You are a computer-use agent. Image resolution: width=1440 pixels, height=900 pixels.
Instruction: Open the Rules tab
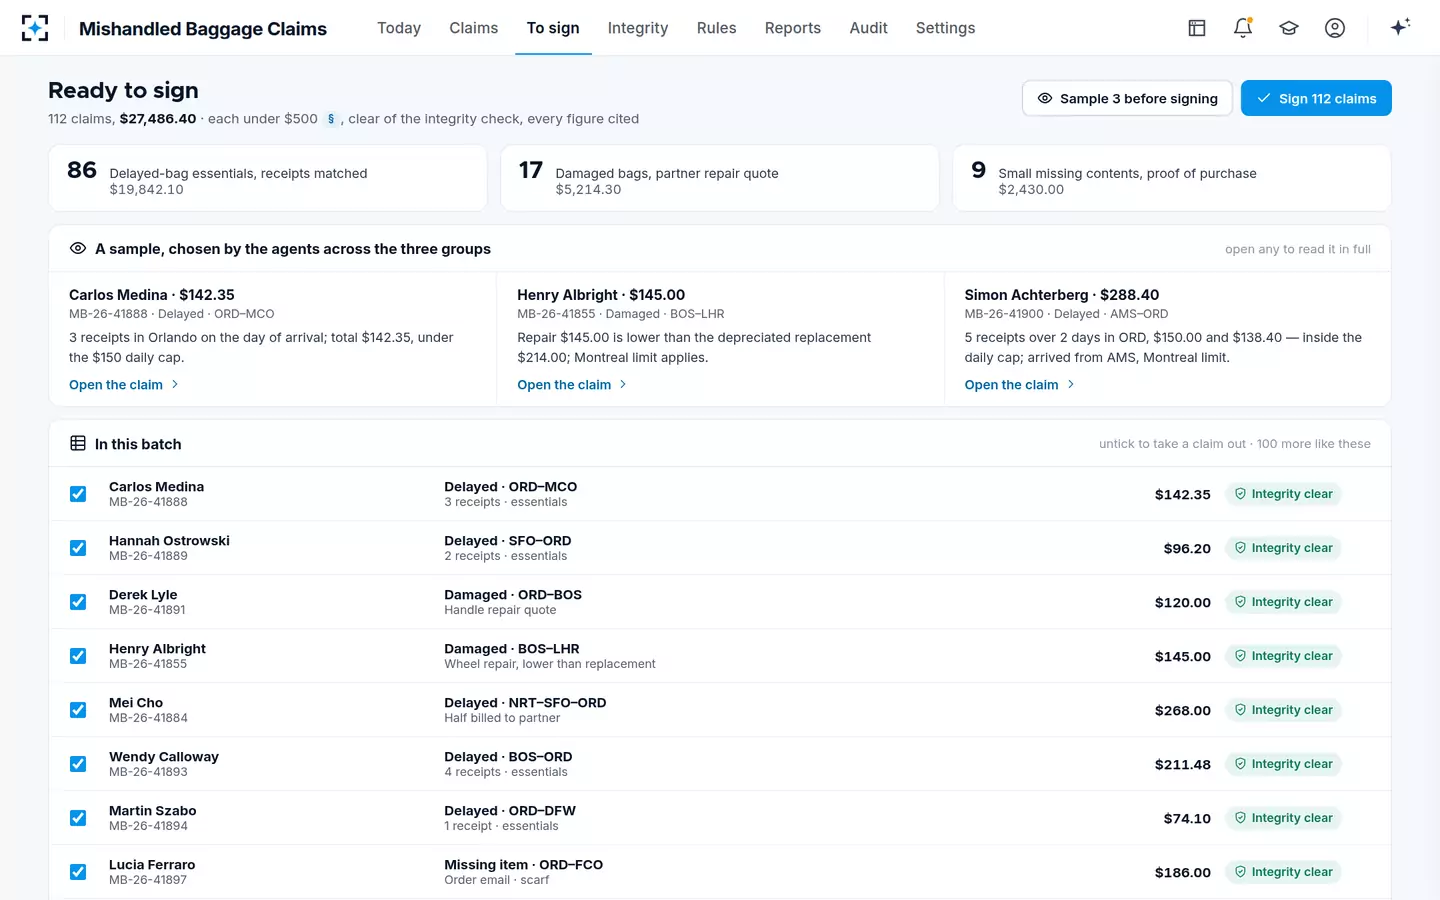coord(717,28)
